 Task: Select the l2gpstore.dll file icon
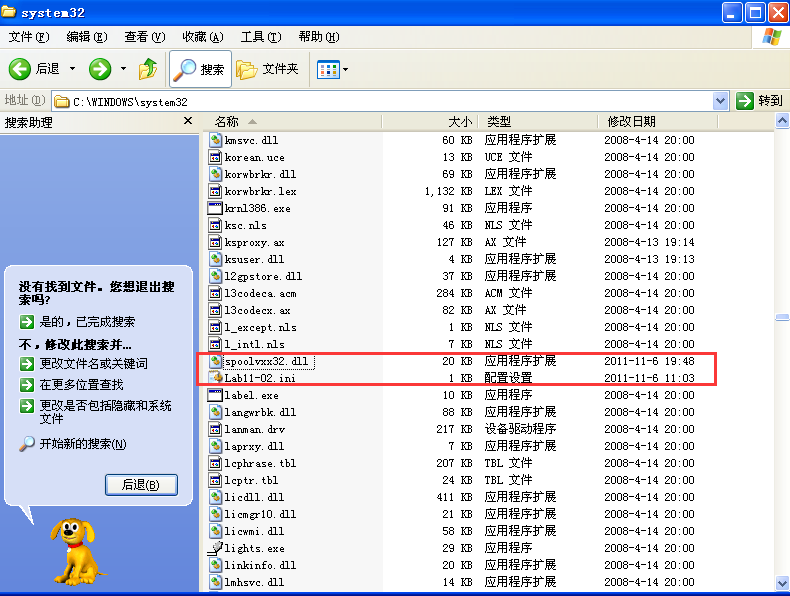click(x=215, y=276)
